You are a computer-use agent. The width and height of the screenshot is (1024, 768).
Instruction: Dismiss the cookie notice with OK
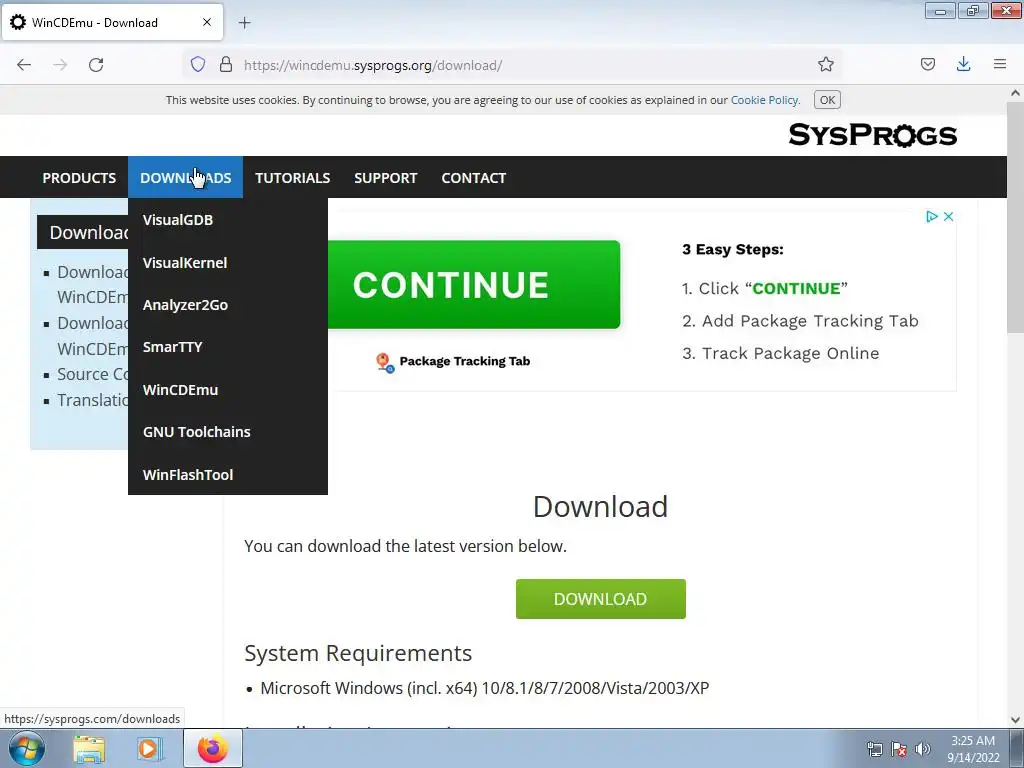[x=827, y=100]
